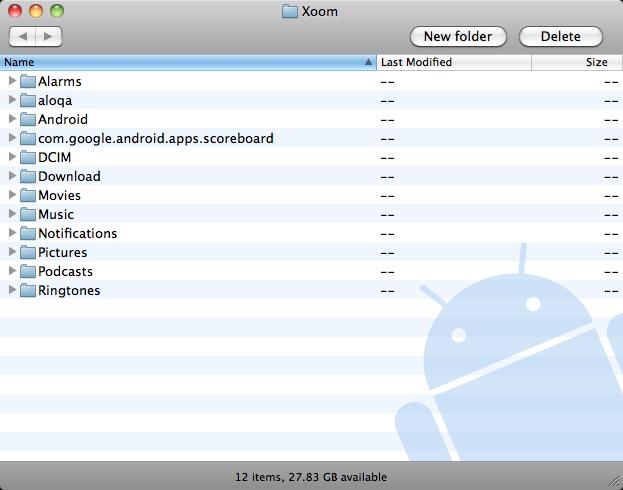This screenshot has height=490, width=623.
Task: Expand the Pictures folder disclosure triangle
Action: [x=12, y=252]
